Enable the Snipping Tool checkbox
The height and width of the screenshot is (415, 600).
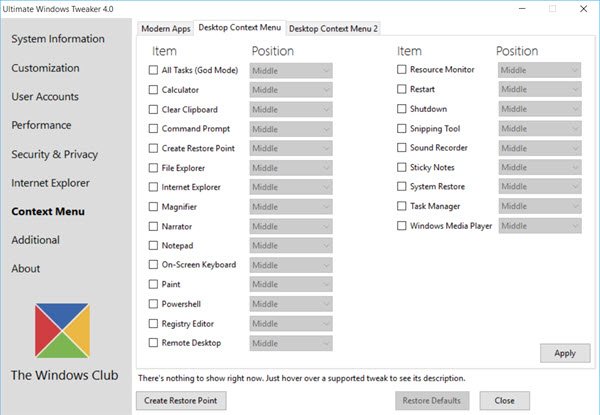(401, 128)
